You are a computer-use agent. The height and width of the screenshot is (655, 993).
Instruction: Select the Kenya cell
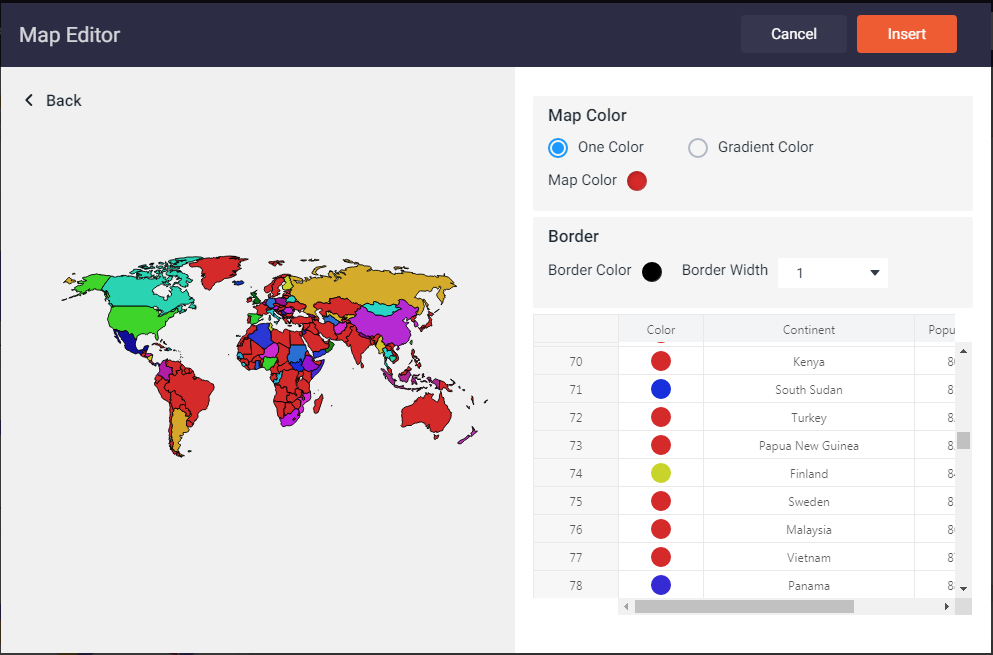[x=809, y=362]
